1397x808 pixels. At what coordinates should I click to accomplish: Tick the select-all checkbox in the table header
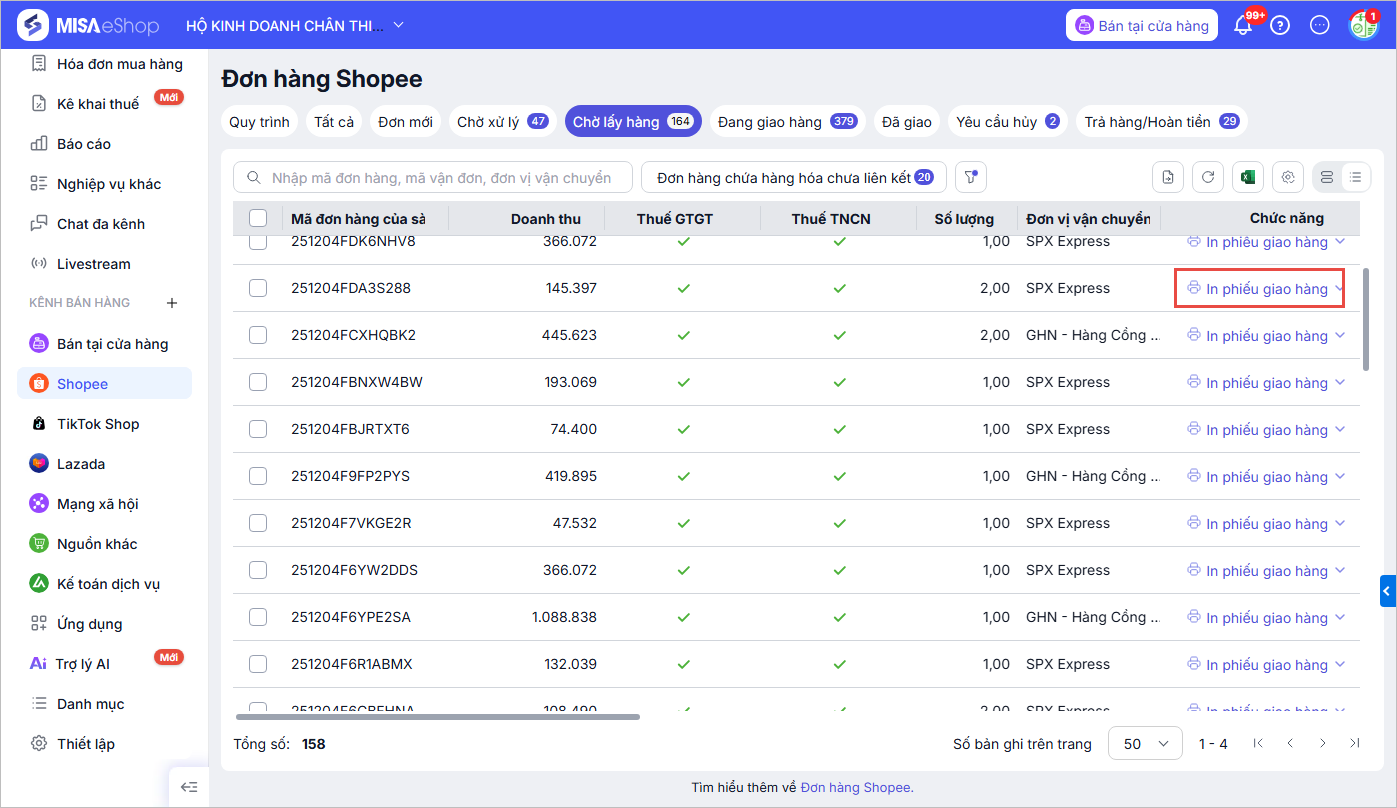(x=258, y=218)
